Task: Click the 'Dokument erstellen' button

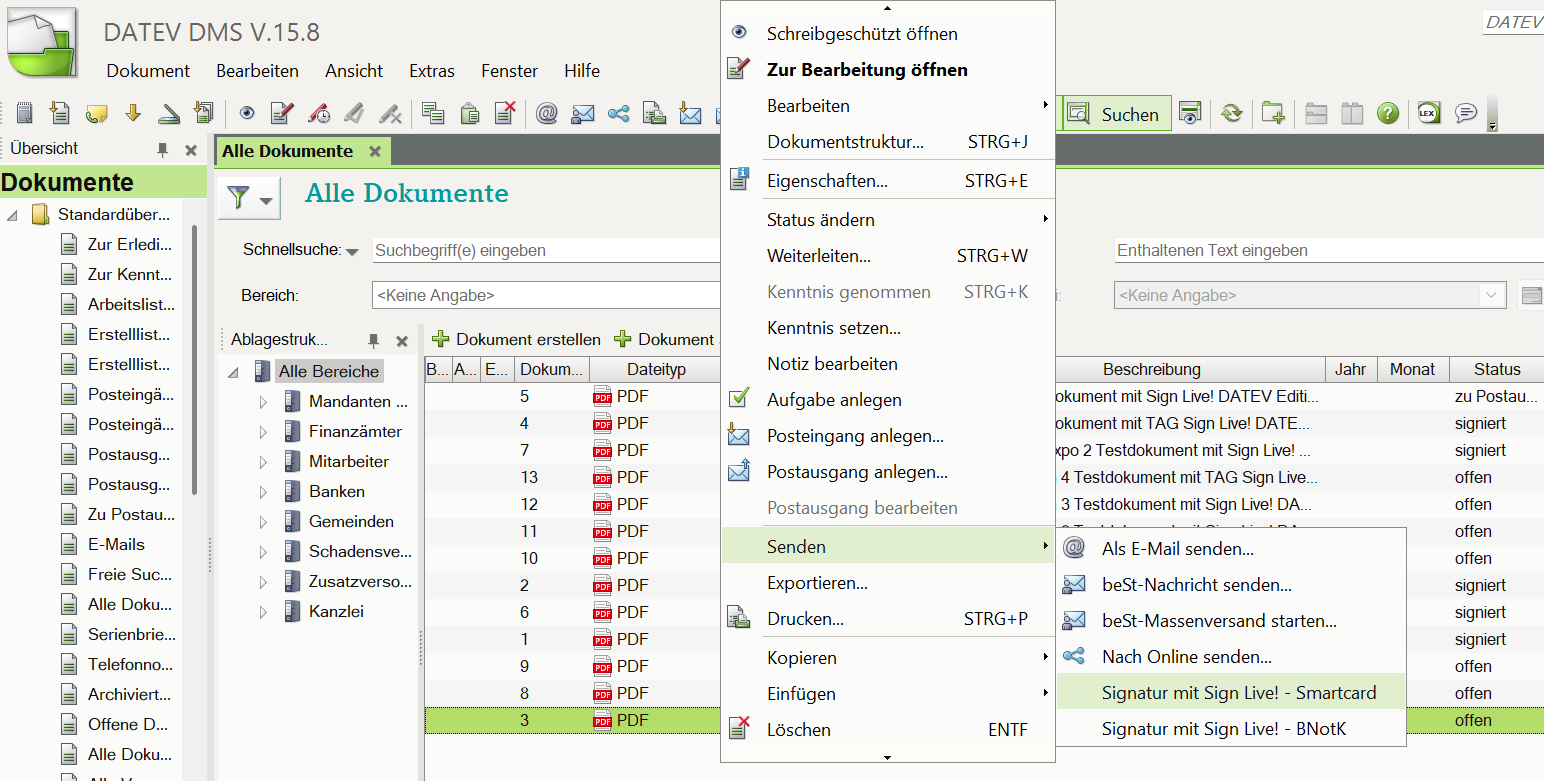Action: 516,340
